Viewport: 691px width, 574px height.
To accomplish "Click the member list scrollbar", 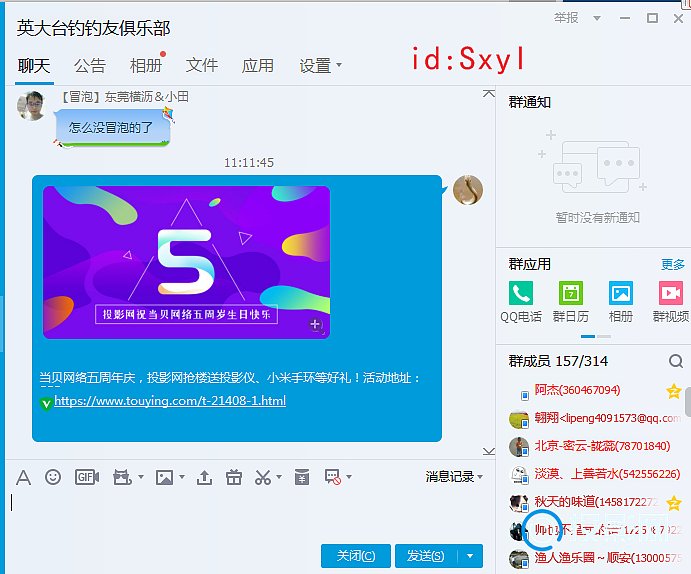I will (x=687, y=403).
